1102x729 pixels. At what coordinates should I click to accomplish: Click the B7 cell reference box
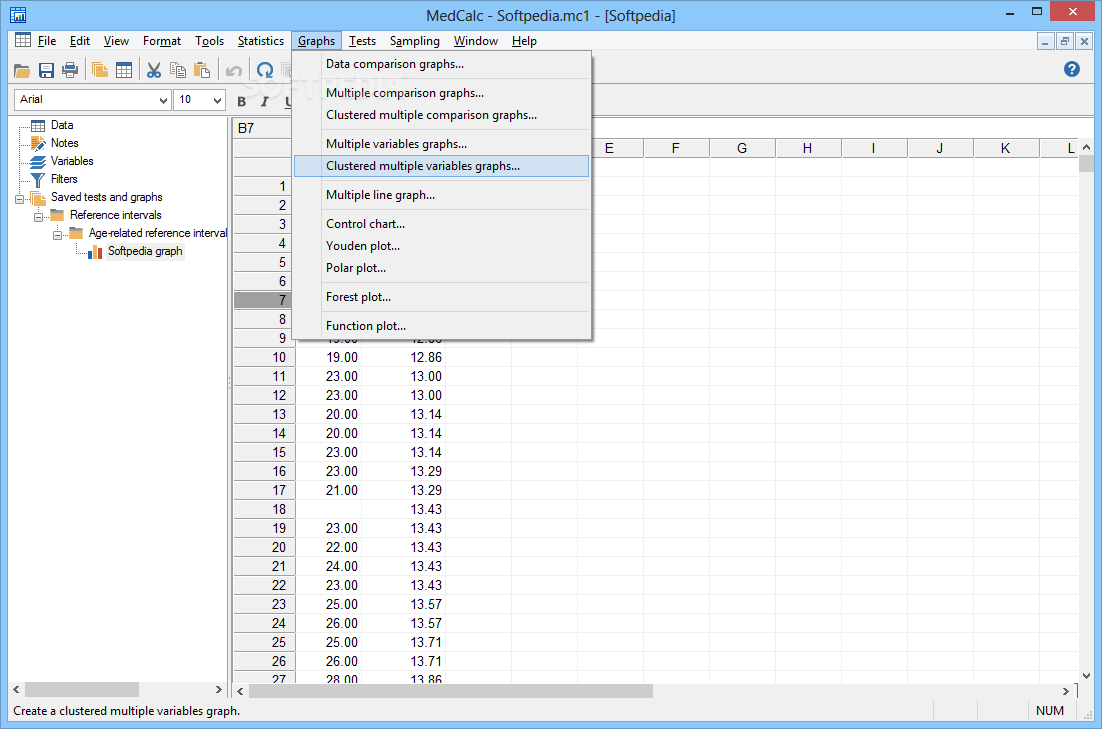click(x=261, y=128)
